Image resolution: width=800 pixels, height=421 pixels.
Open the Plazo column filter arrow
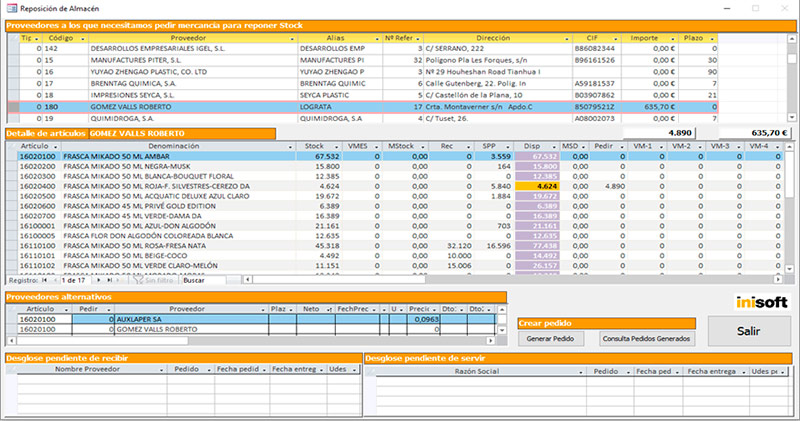click(x=712, y=39)
